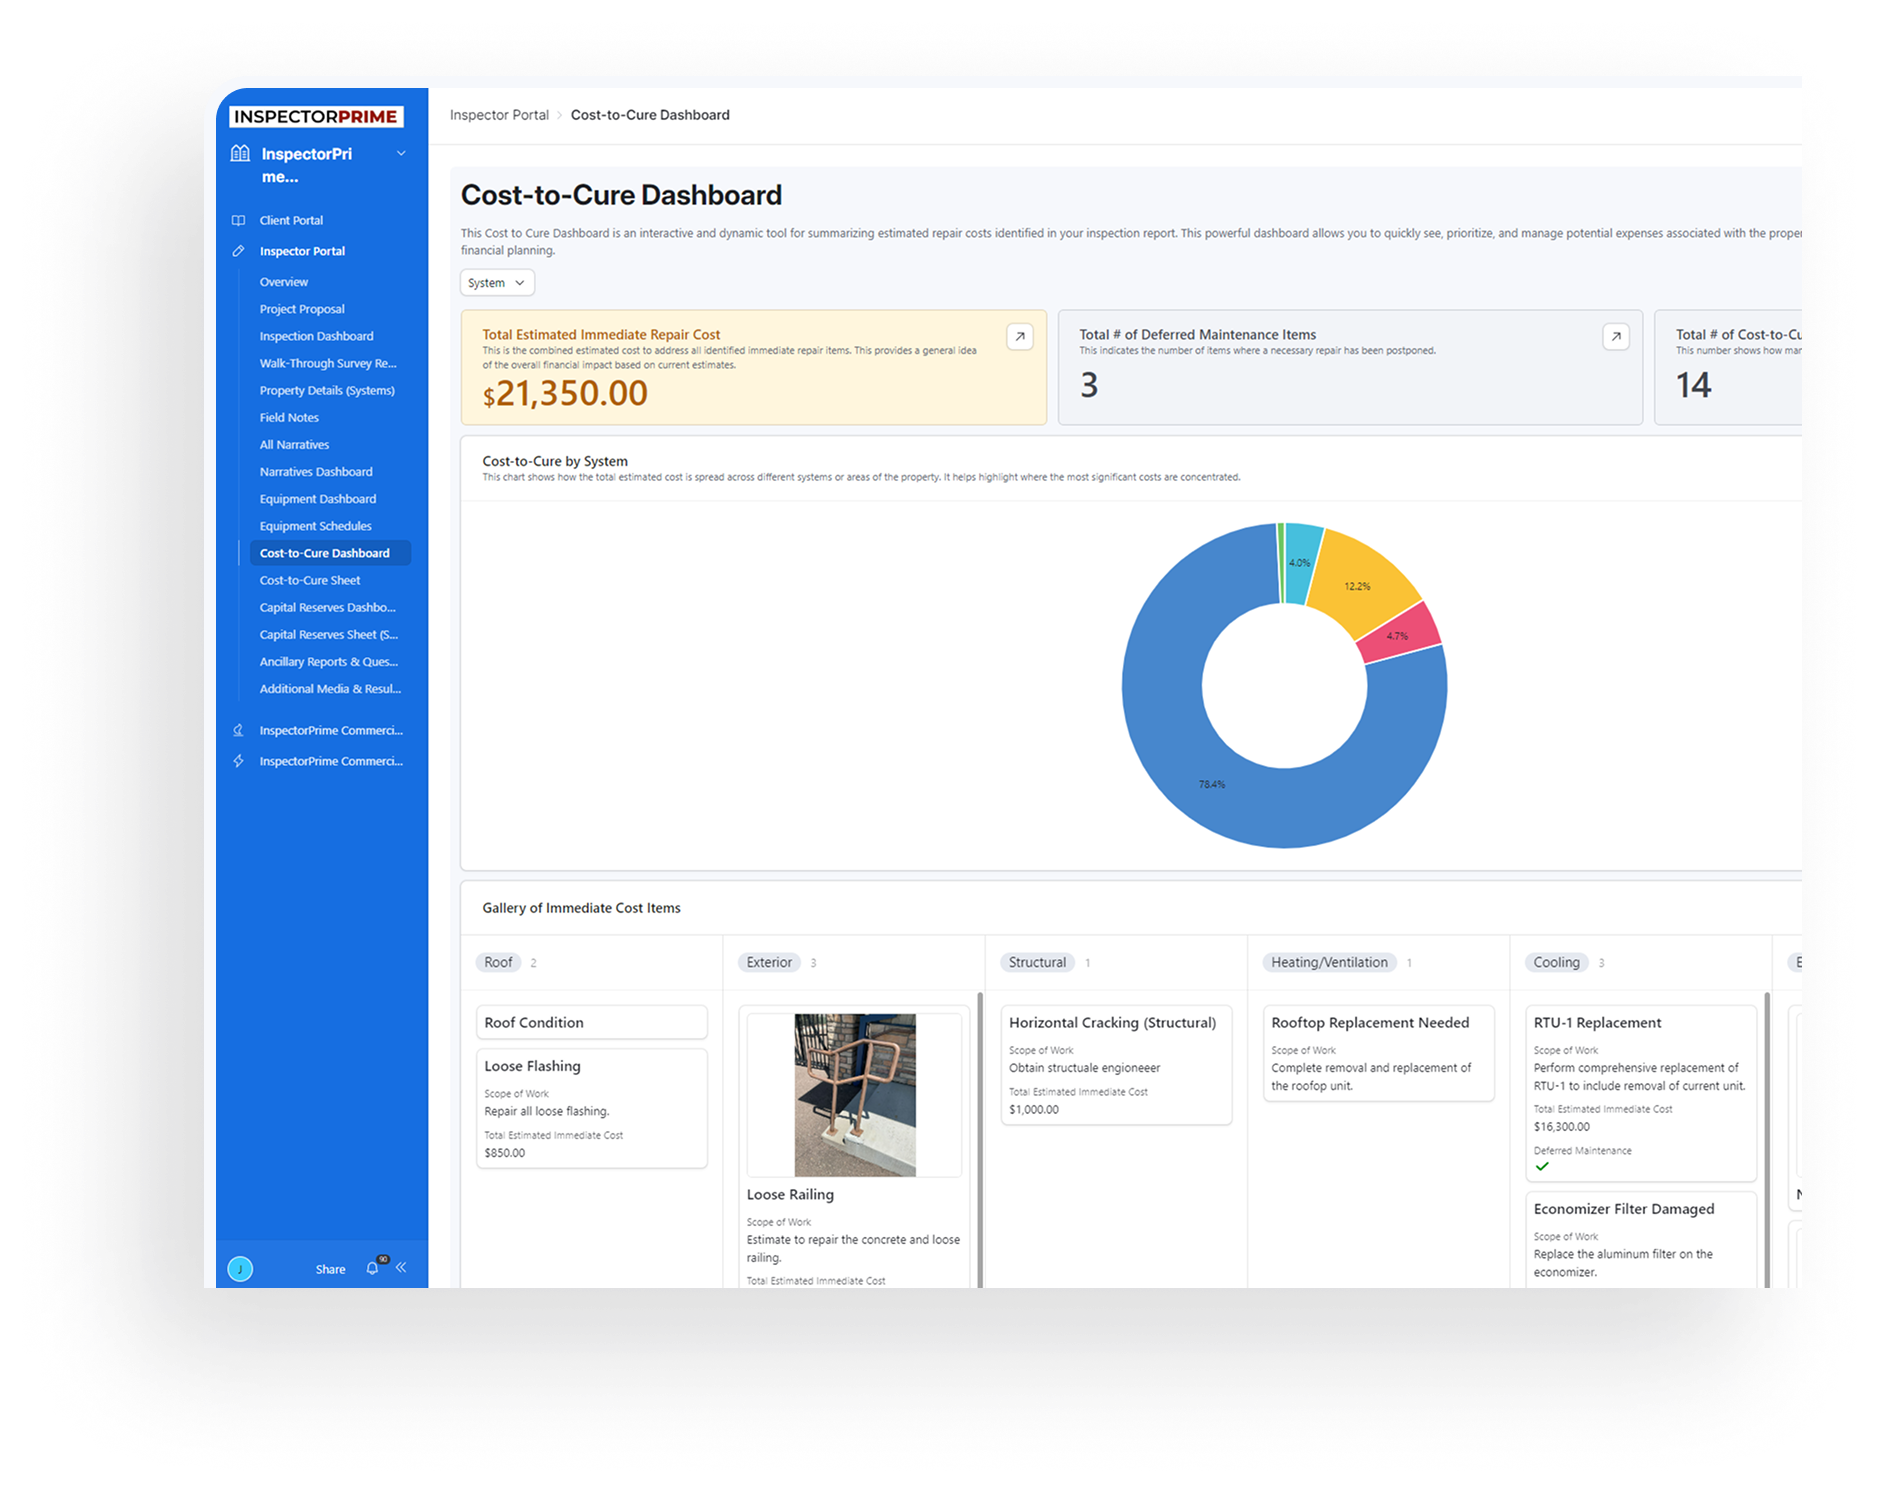This screenshot has width=1878, height=1492.
Task: Click the pencil icon beside Inspector Portal
Action: (238, 251)
